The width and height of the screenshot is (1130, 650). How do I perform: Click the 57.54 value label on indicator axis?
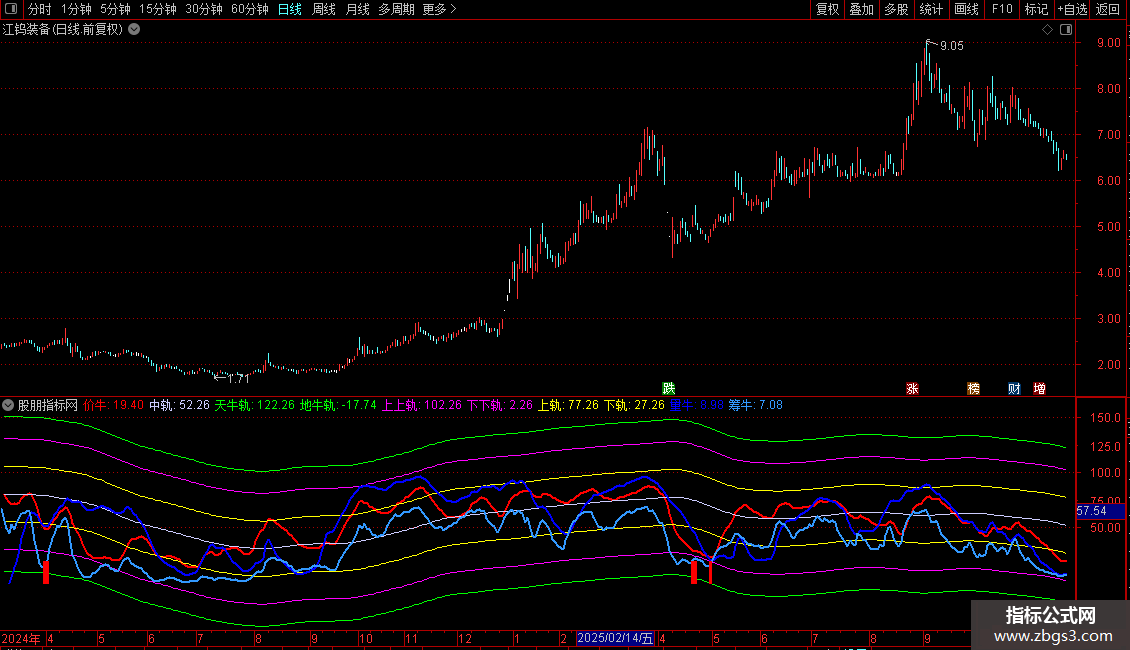click(x=1091, y=510)
